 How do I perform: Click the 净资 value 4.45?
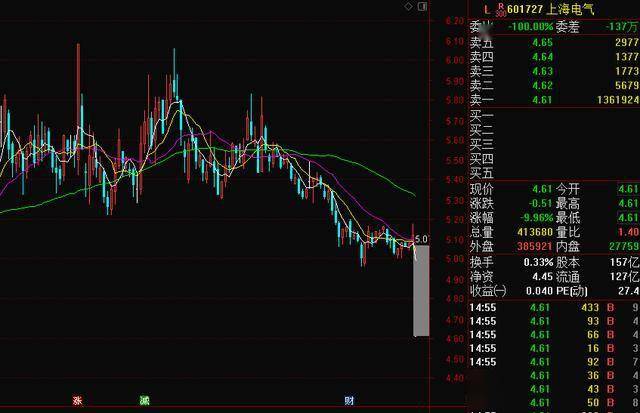click(542, 276)
